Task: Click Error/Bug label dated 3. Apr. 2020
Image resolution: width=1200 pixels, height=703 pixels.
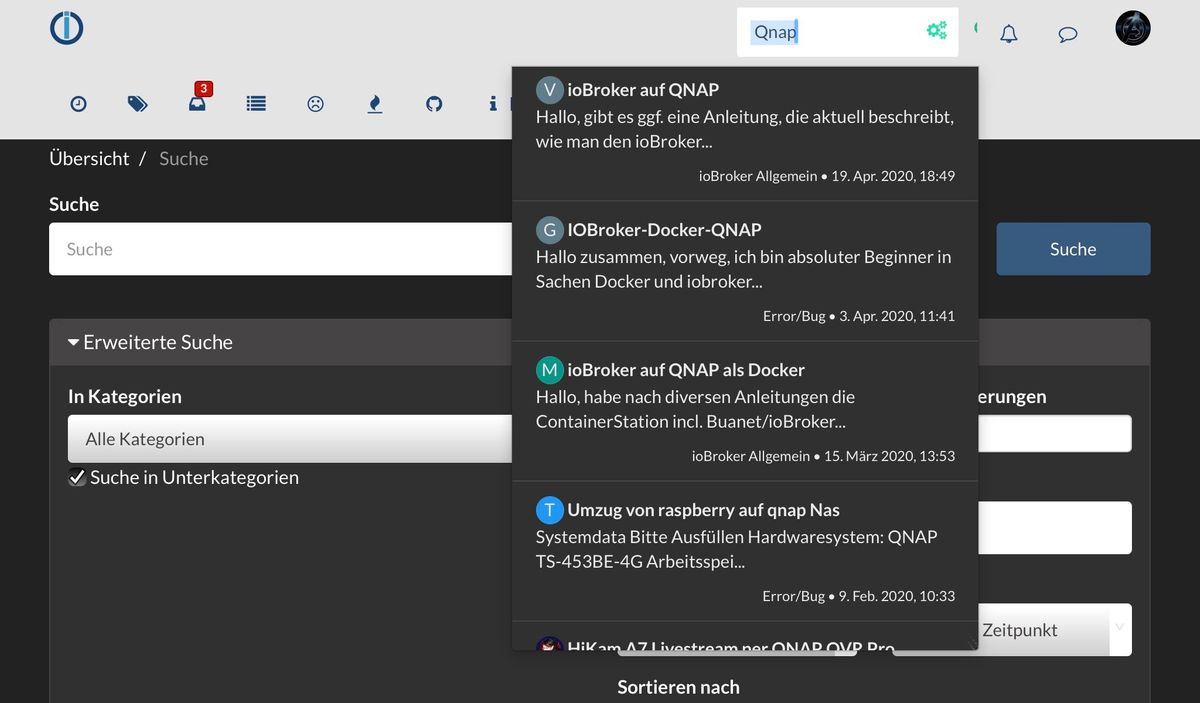Action: click(794, 316)
